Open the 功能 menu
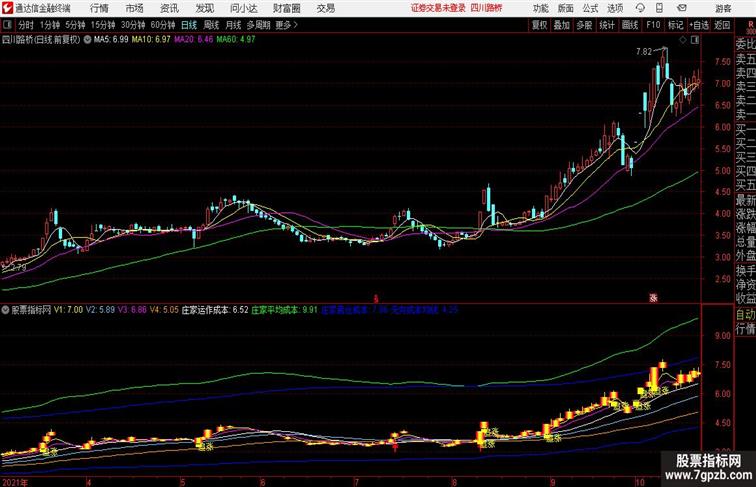756x487 pixels. point(540,8)
